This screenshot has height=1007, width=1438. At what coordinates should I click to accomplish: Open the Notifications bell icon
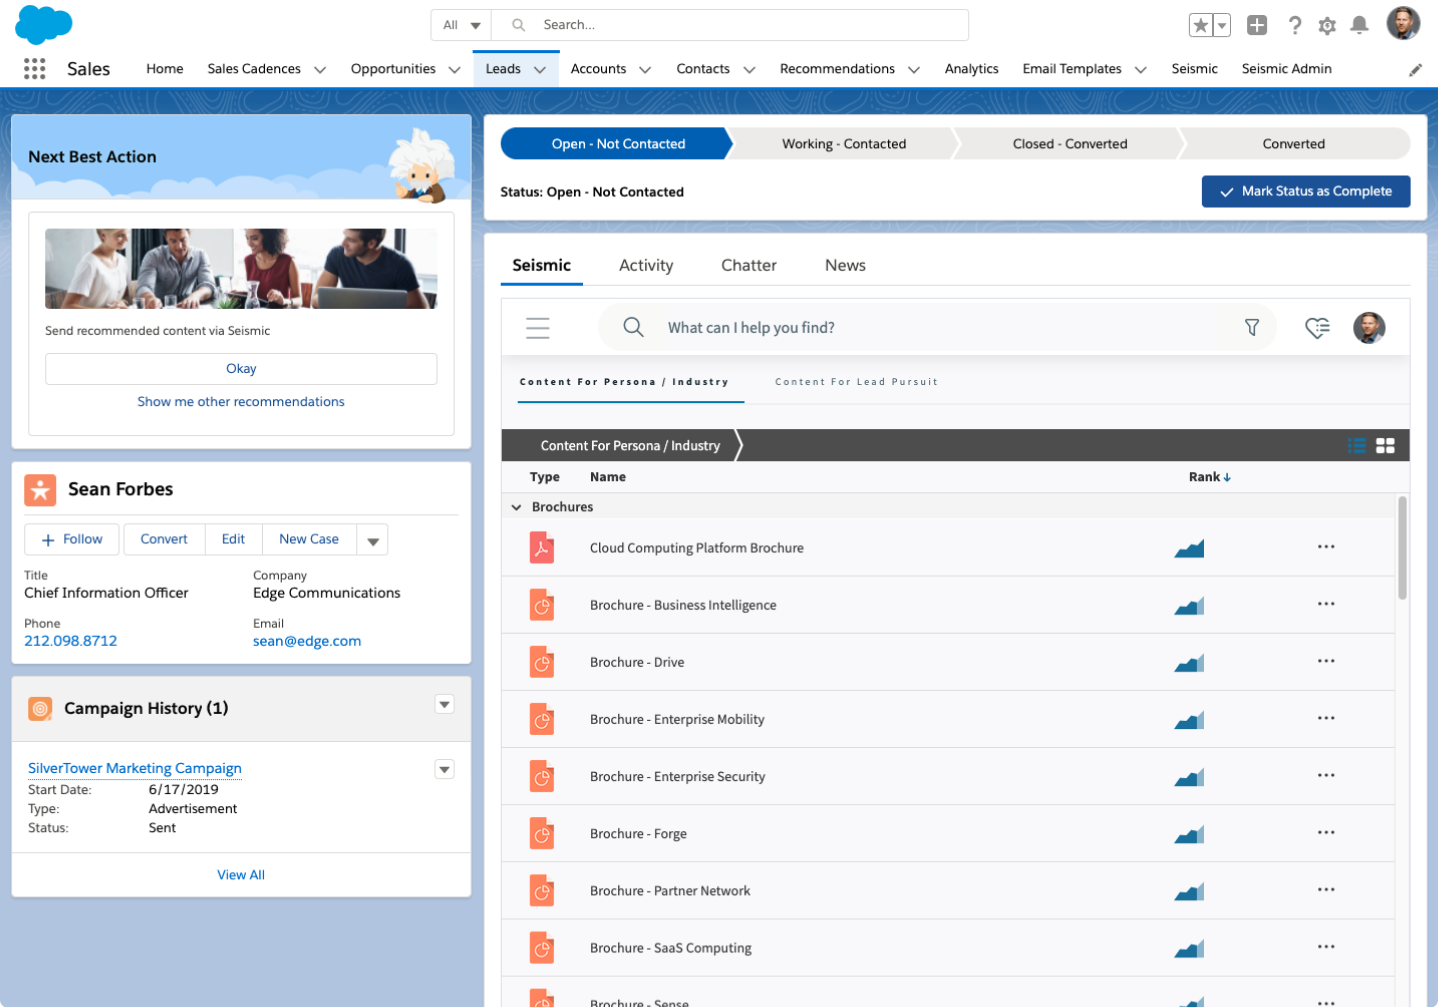(1359, 25)
